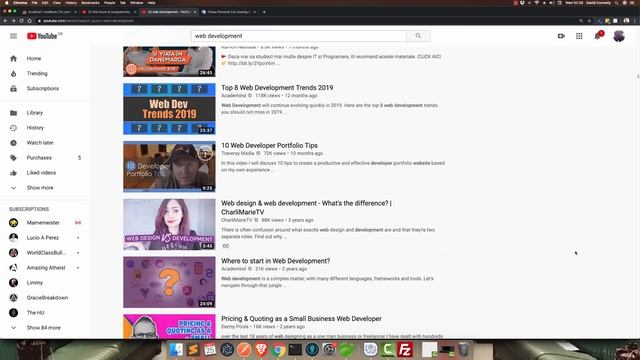The width and height of the screenshot is (640, 360).
Task: Switch to 'Cheap Personal Car Leasing' tab
Action: pyautogui.click(x=229, y=12)
